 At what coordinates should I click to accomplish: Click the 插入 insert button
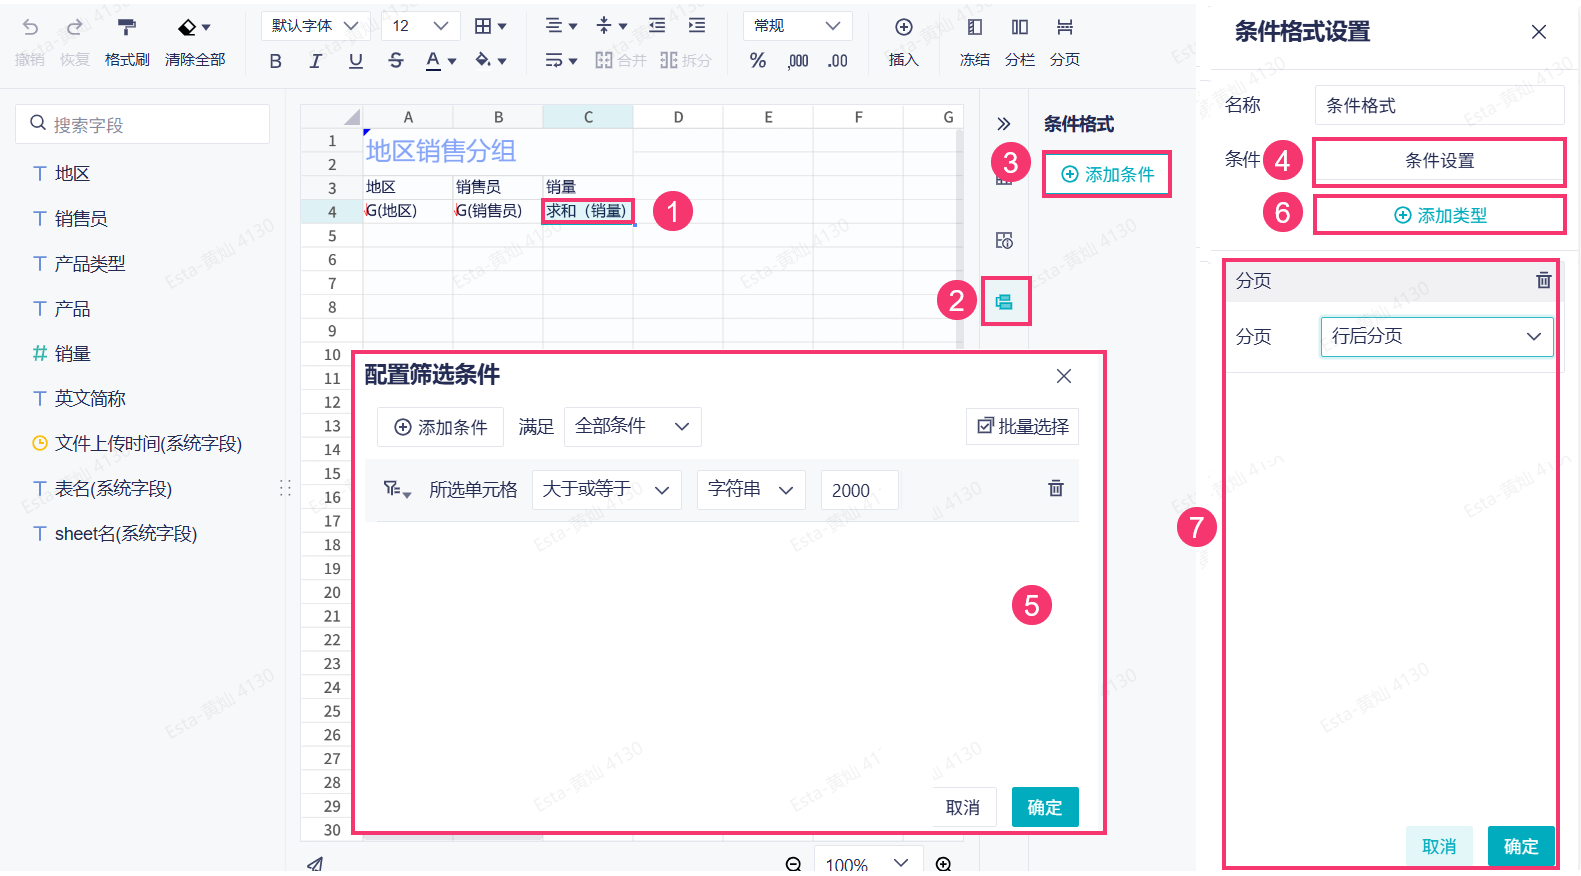pos(904,41)
